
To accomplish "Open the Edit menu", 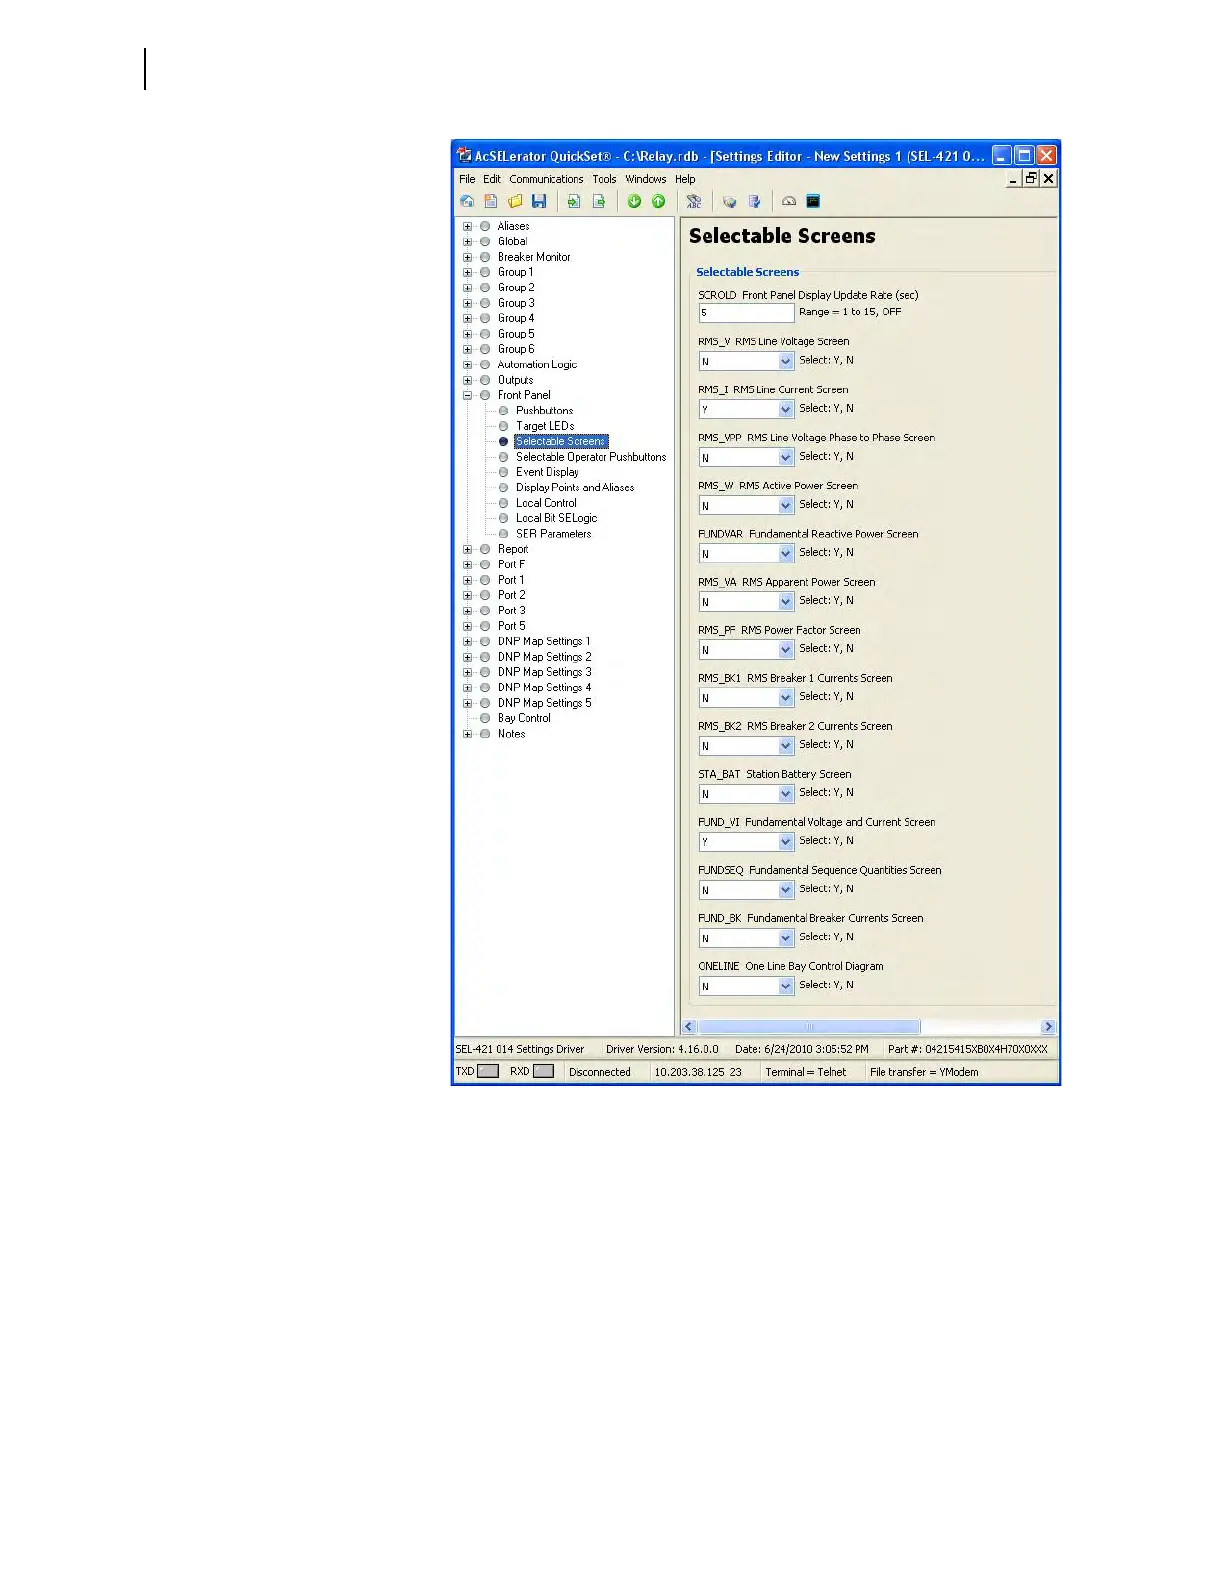I will pyautogui.click(x=492, y=179).
